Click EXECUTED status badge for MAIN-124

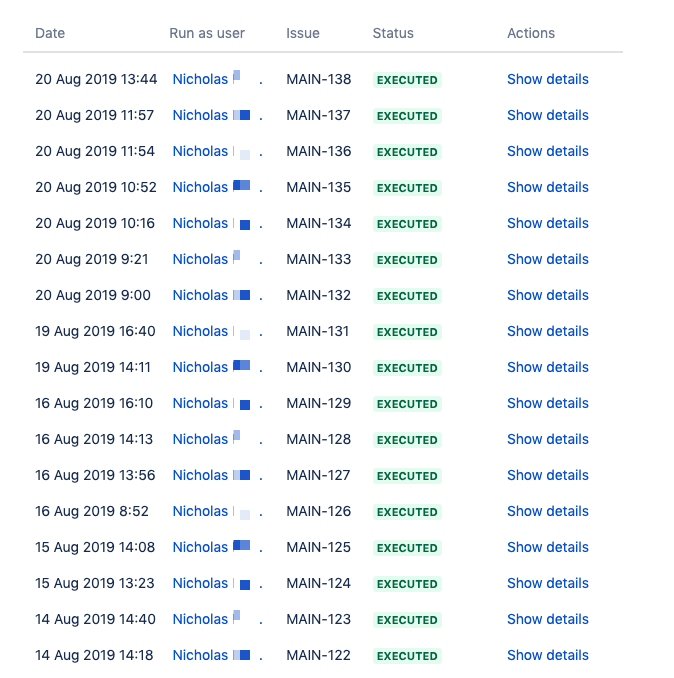pos(407,584)
